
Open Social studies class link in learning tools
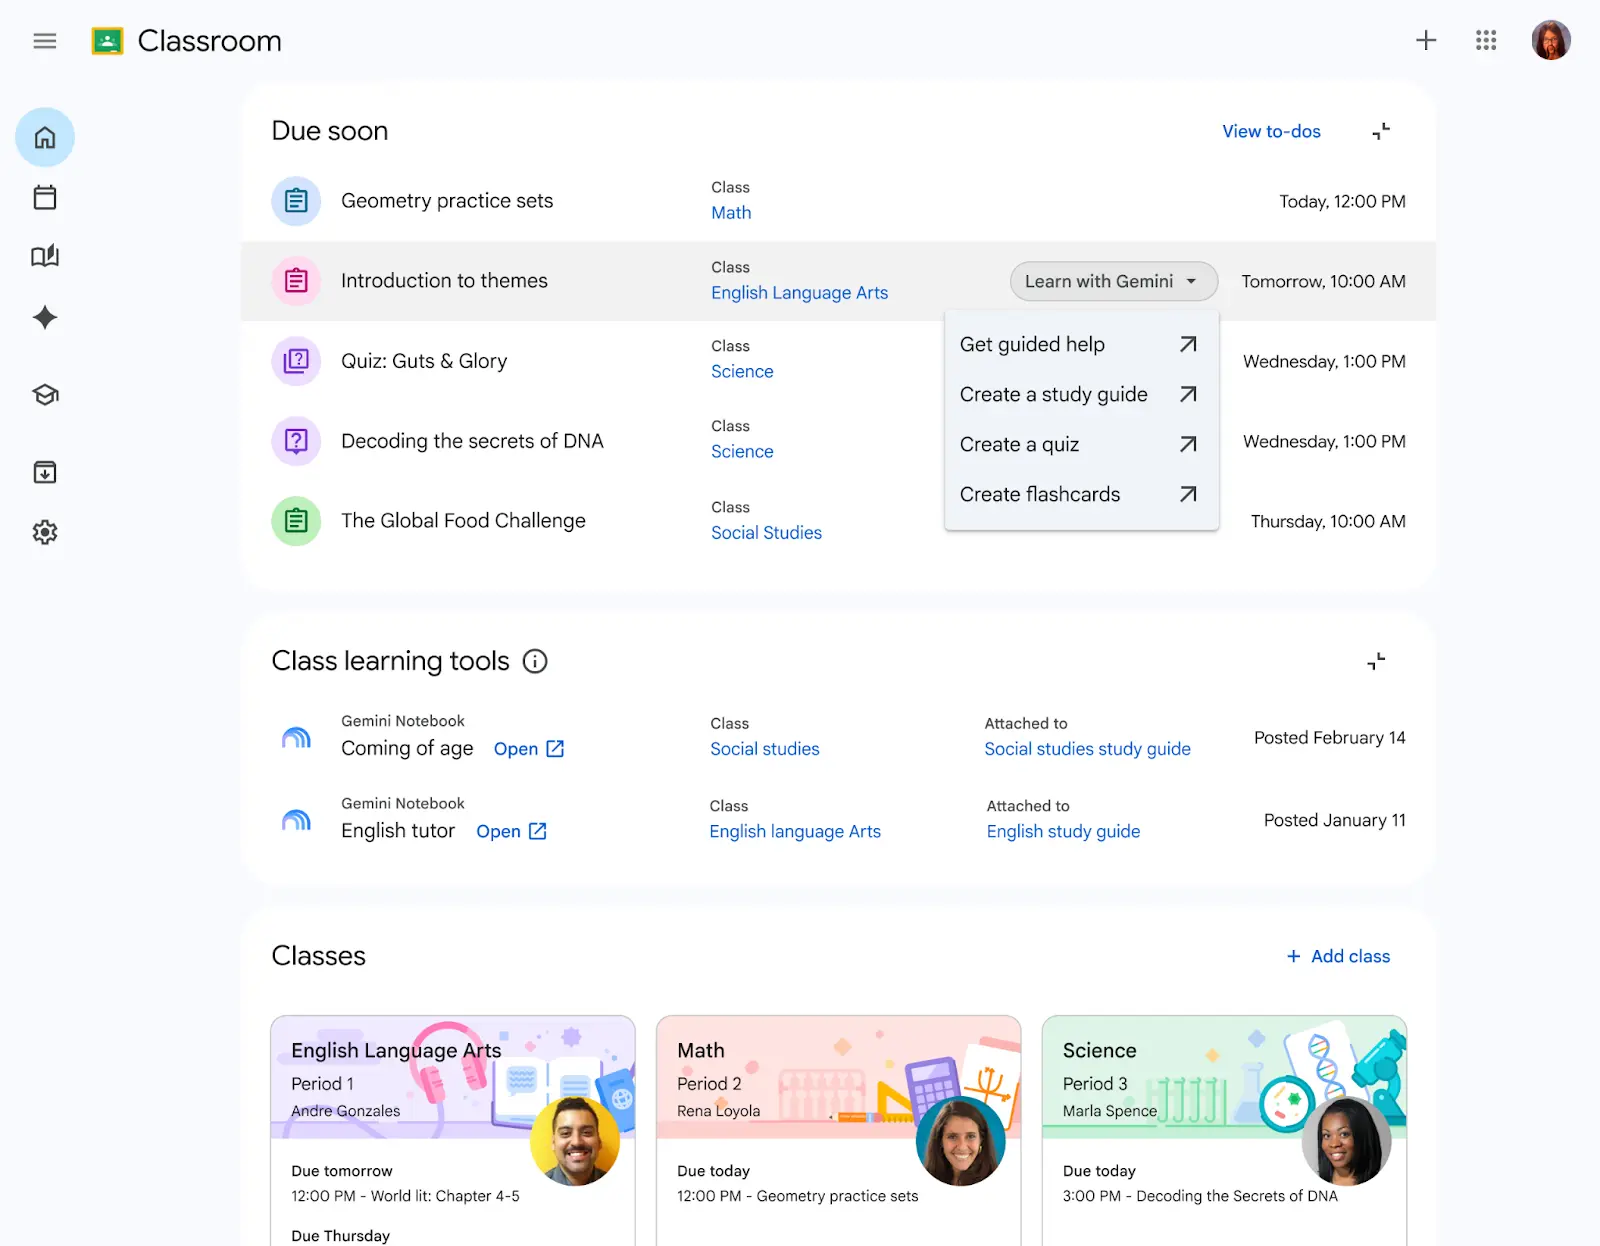[765, 749]
